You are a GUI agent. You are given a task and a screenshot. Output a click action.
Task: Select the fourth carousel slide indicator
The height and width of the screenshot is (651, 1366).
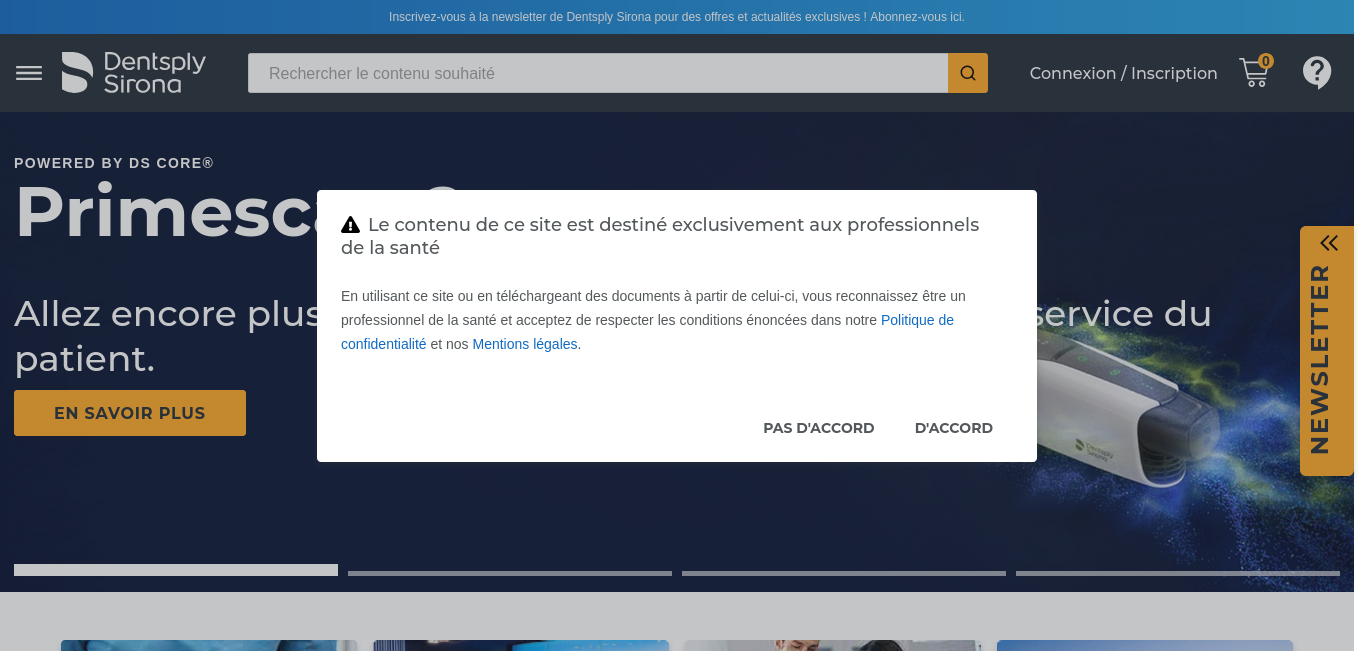pos(1178,573)
